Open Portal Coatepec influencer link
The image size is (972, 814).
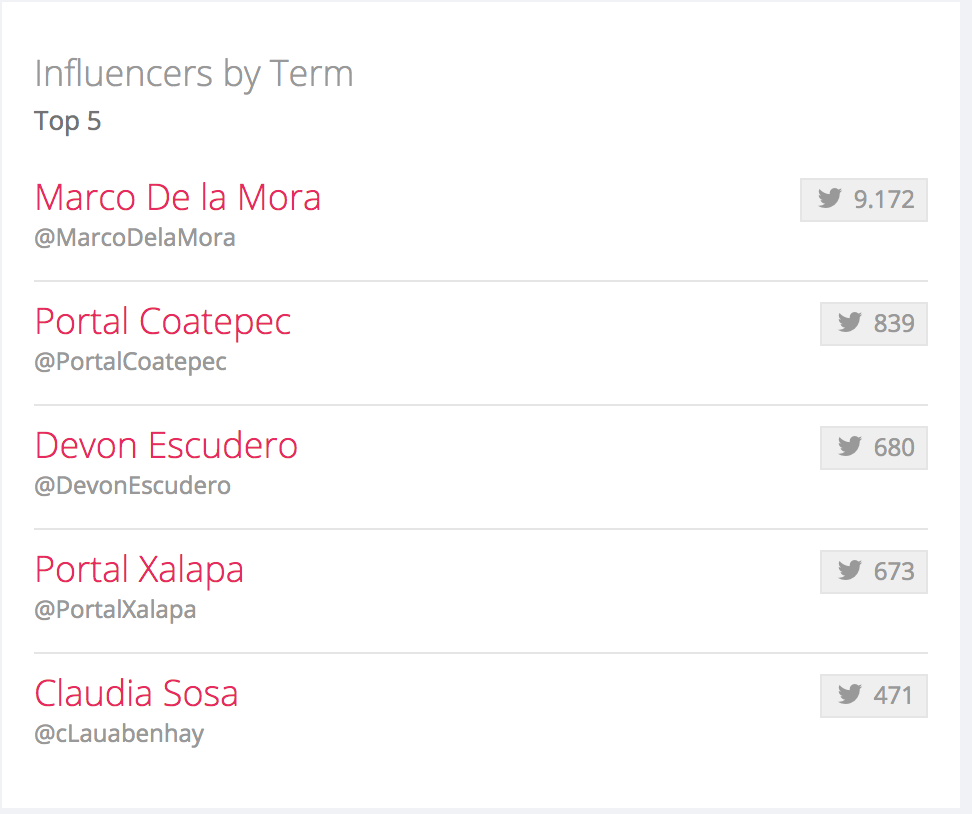point(163,321)
